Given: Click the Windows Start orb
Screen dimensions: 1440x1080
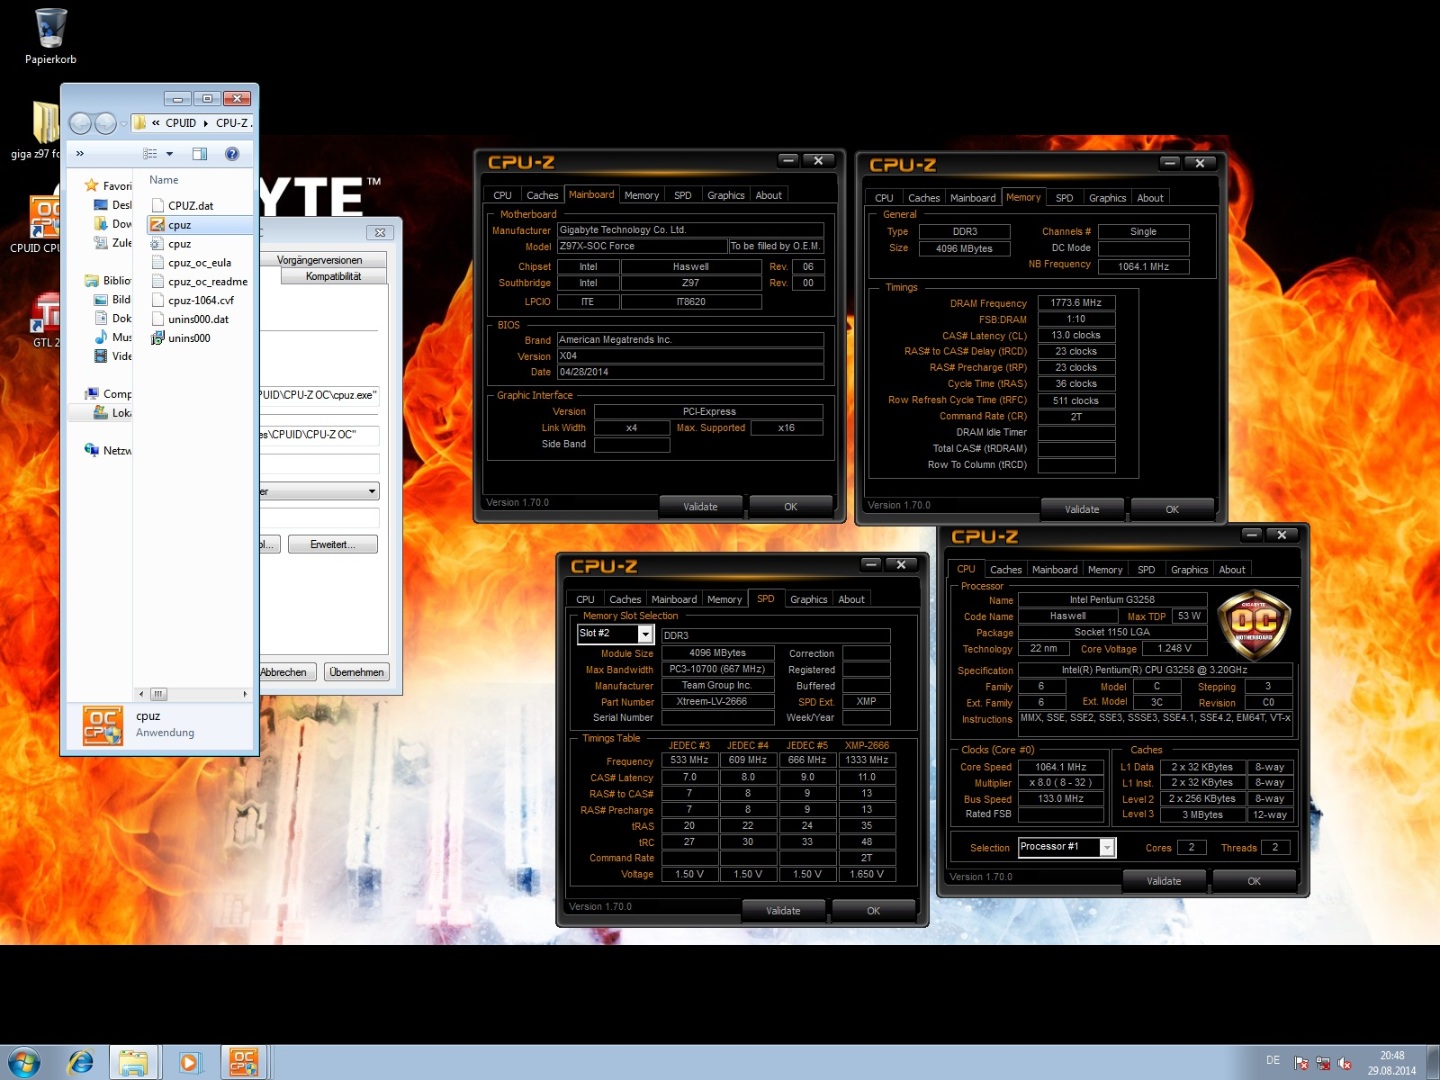Looking at the screenshot, I should click(24, 1062).
